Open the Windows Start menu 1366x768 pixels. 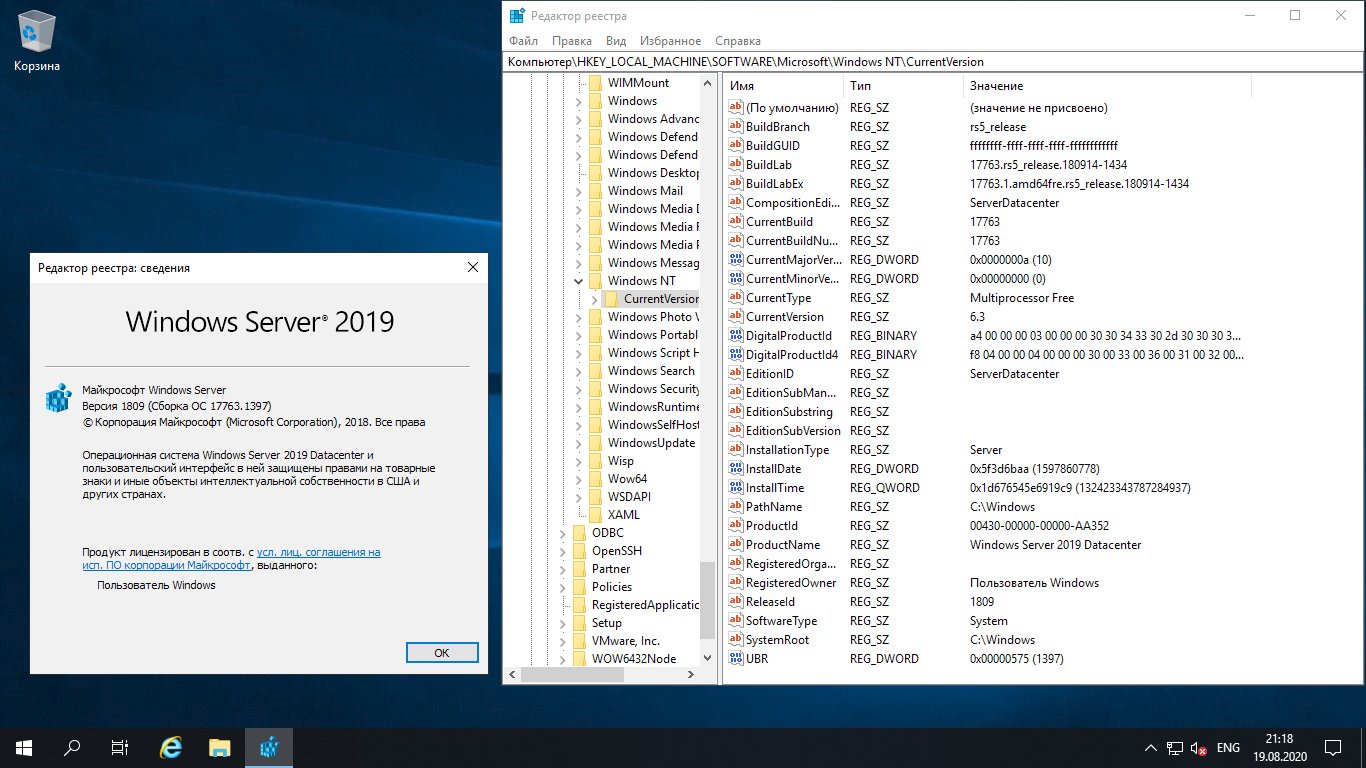(x=23, y=747)
